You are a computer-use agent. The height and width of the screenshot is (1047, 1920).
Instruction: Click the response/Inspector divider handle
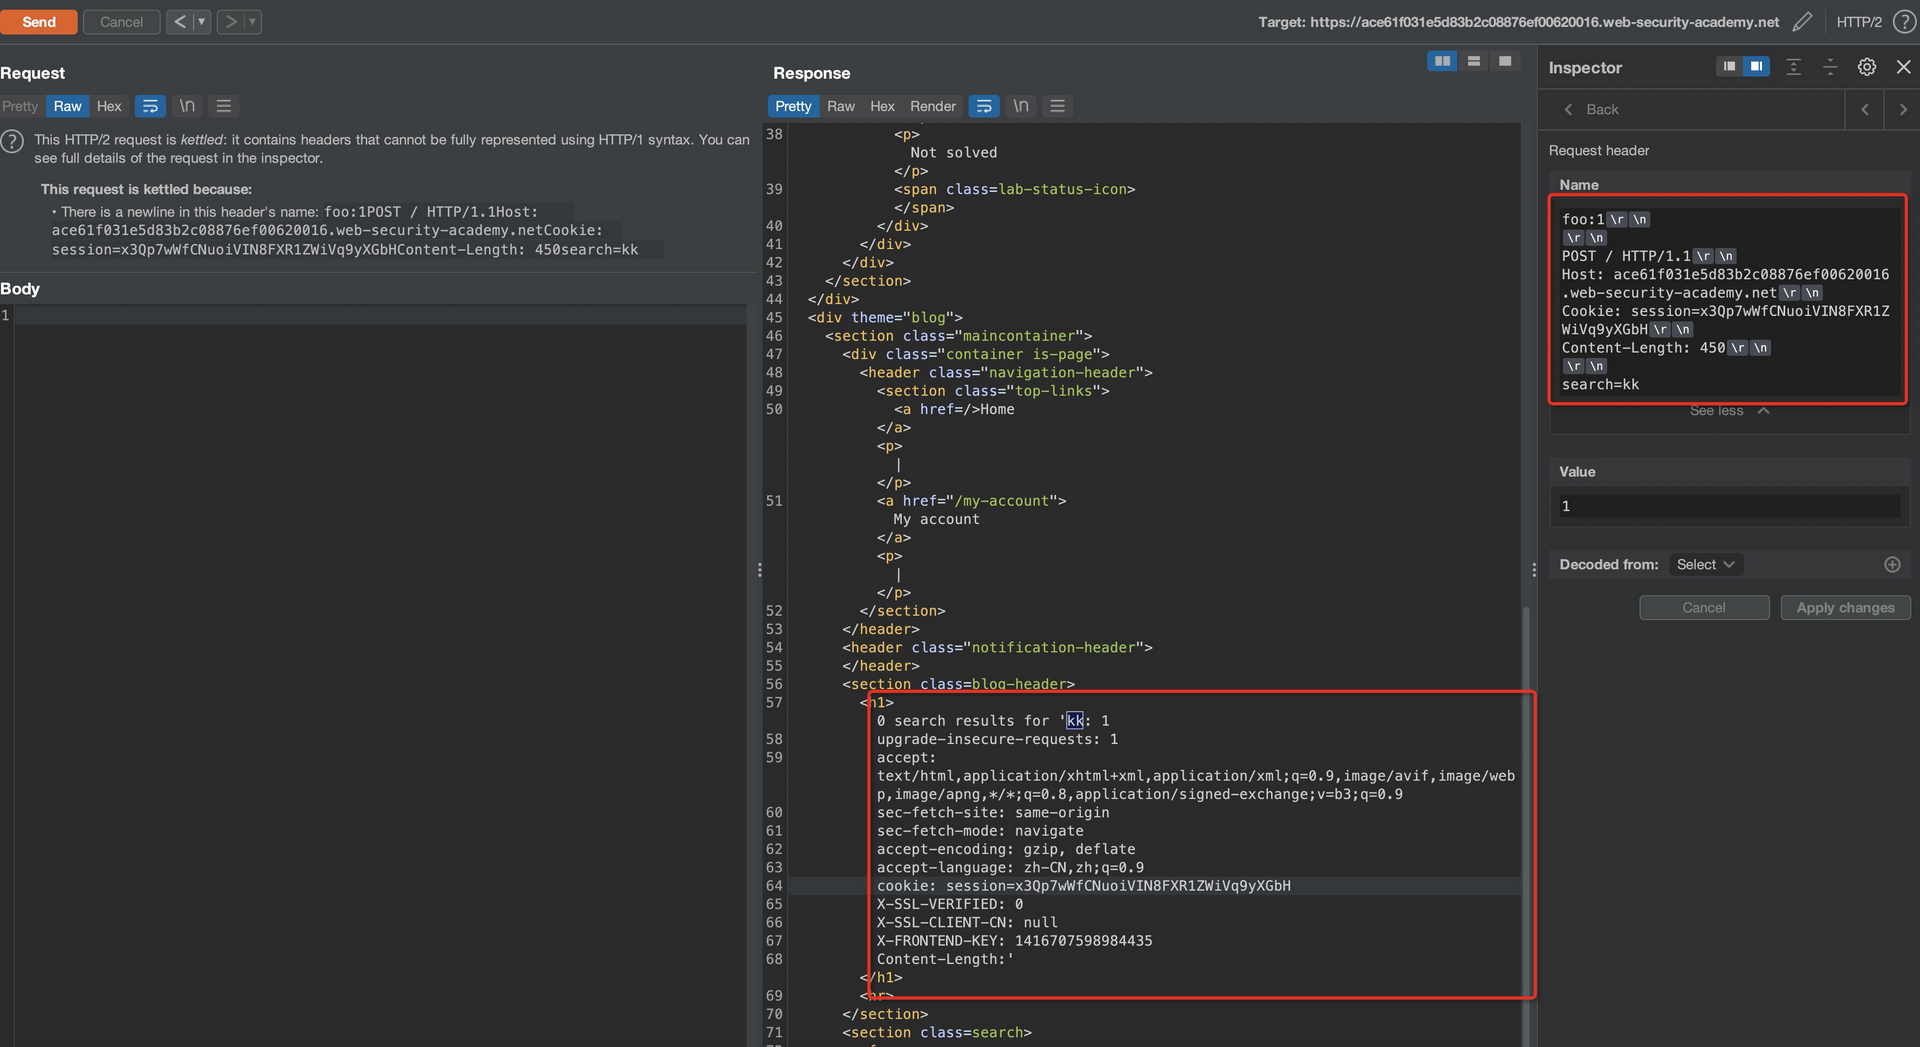click(1534, 570)
